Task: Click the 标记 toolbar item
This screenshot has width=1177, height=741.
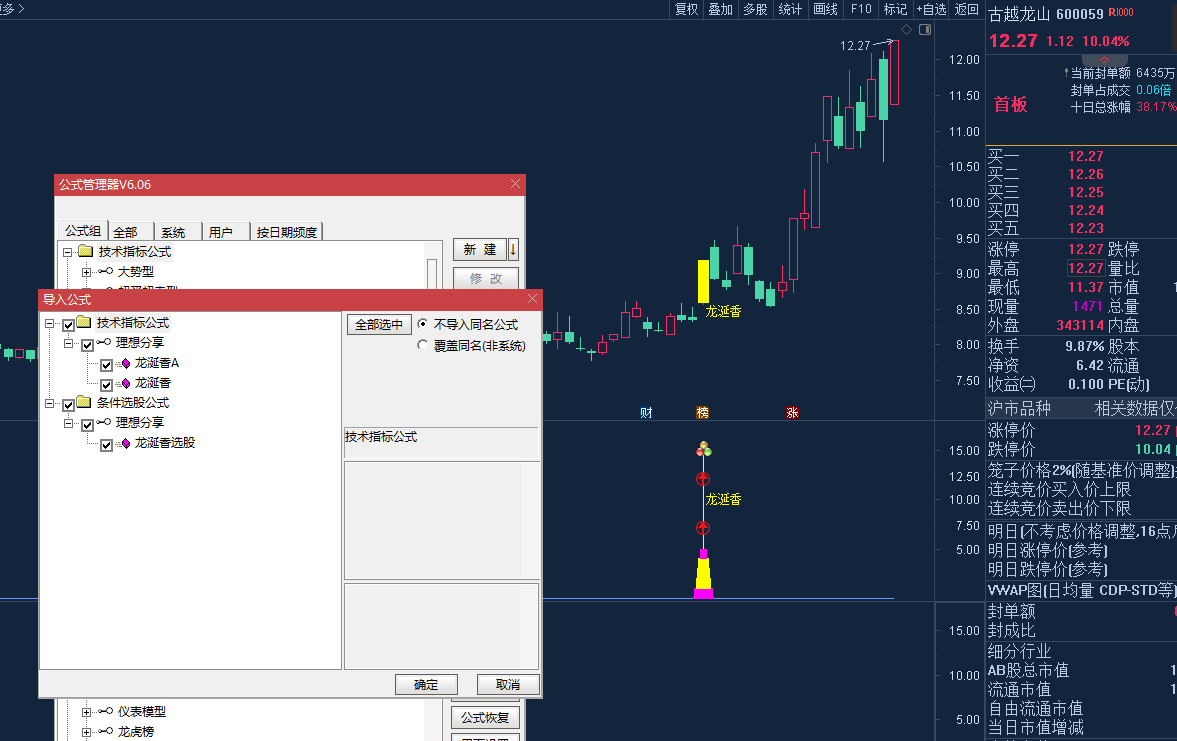Action: pyautogui.click(x=896, y=9)
